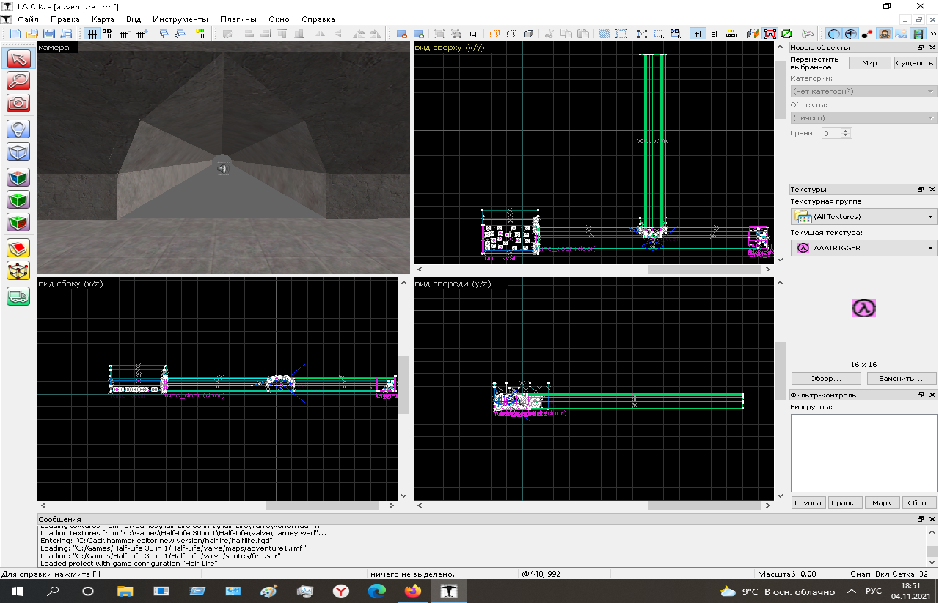Open the Файл menu
The image size is (938, 603).
tap(28, 19)
